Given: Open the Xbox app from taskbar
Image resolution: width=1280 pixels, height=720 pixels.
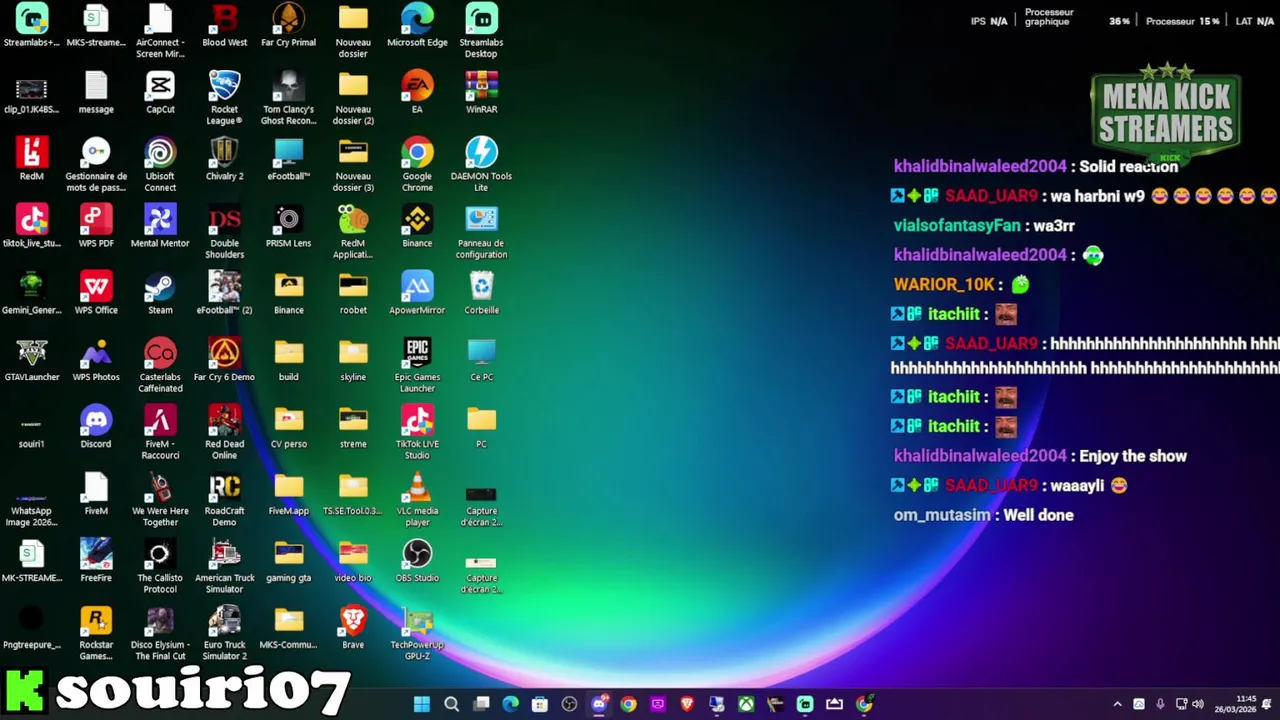Looking at the screenshot, I should click(746, 704).
